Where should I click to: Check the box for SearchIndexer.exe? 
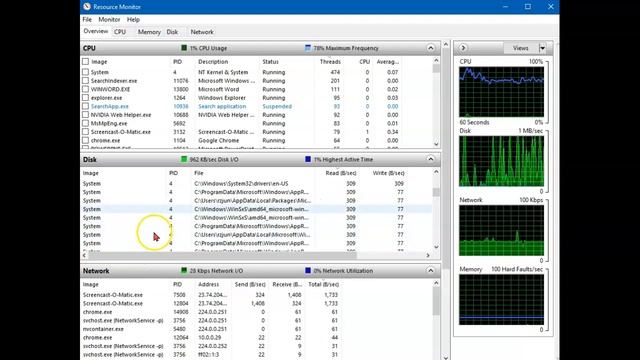pyautogui.click(x=85, y=80)
